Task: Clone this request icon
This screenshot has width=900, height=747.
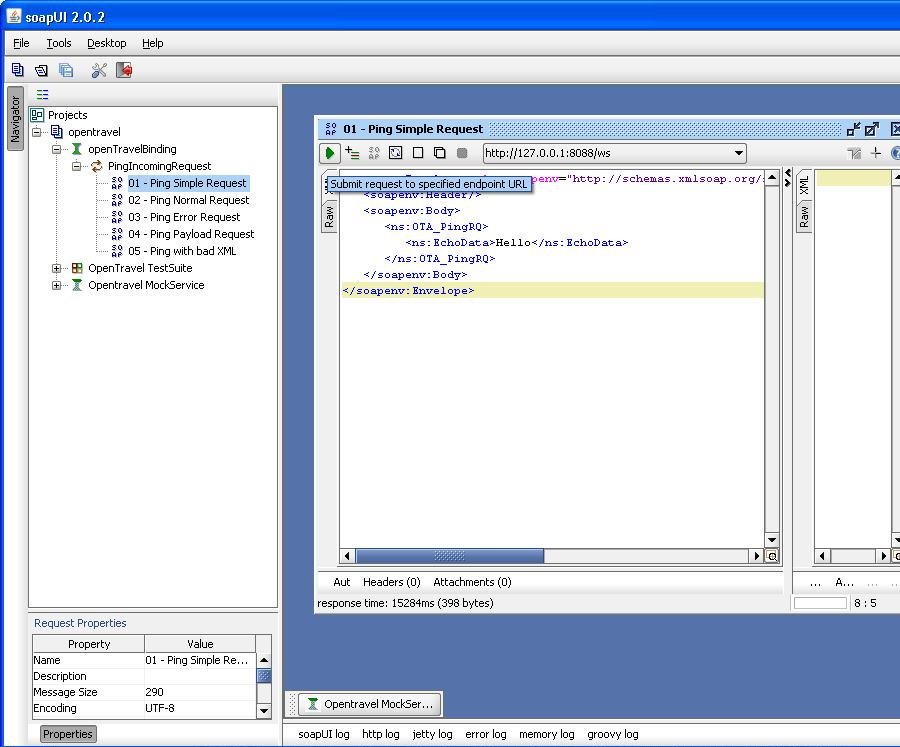Action: (x=440, y=153)
